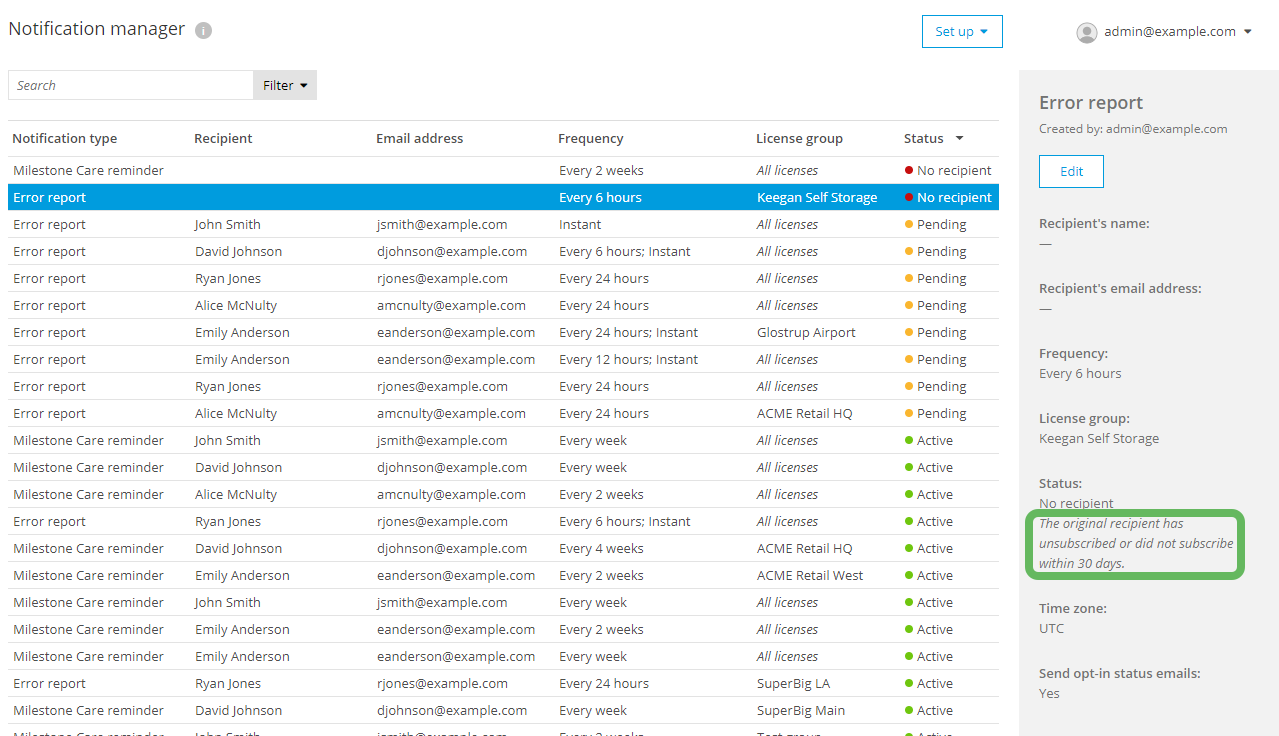Click inside the Search field
Image resolution: width=1279 pixels, height=736 pixels.
pyautogui.click(x=130, y=85)
